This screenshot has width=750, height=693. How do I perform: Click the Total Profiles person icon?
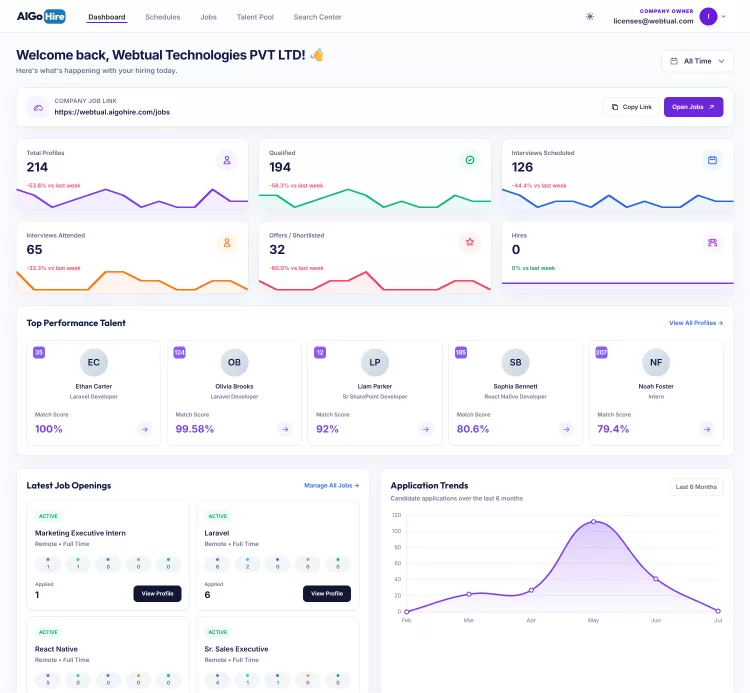point(227,160)
